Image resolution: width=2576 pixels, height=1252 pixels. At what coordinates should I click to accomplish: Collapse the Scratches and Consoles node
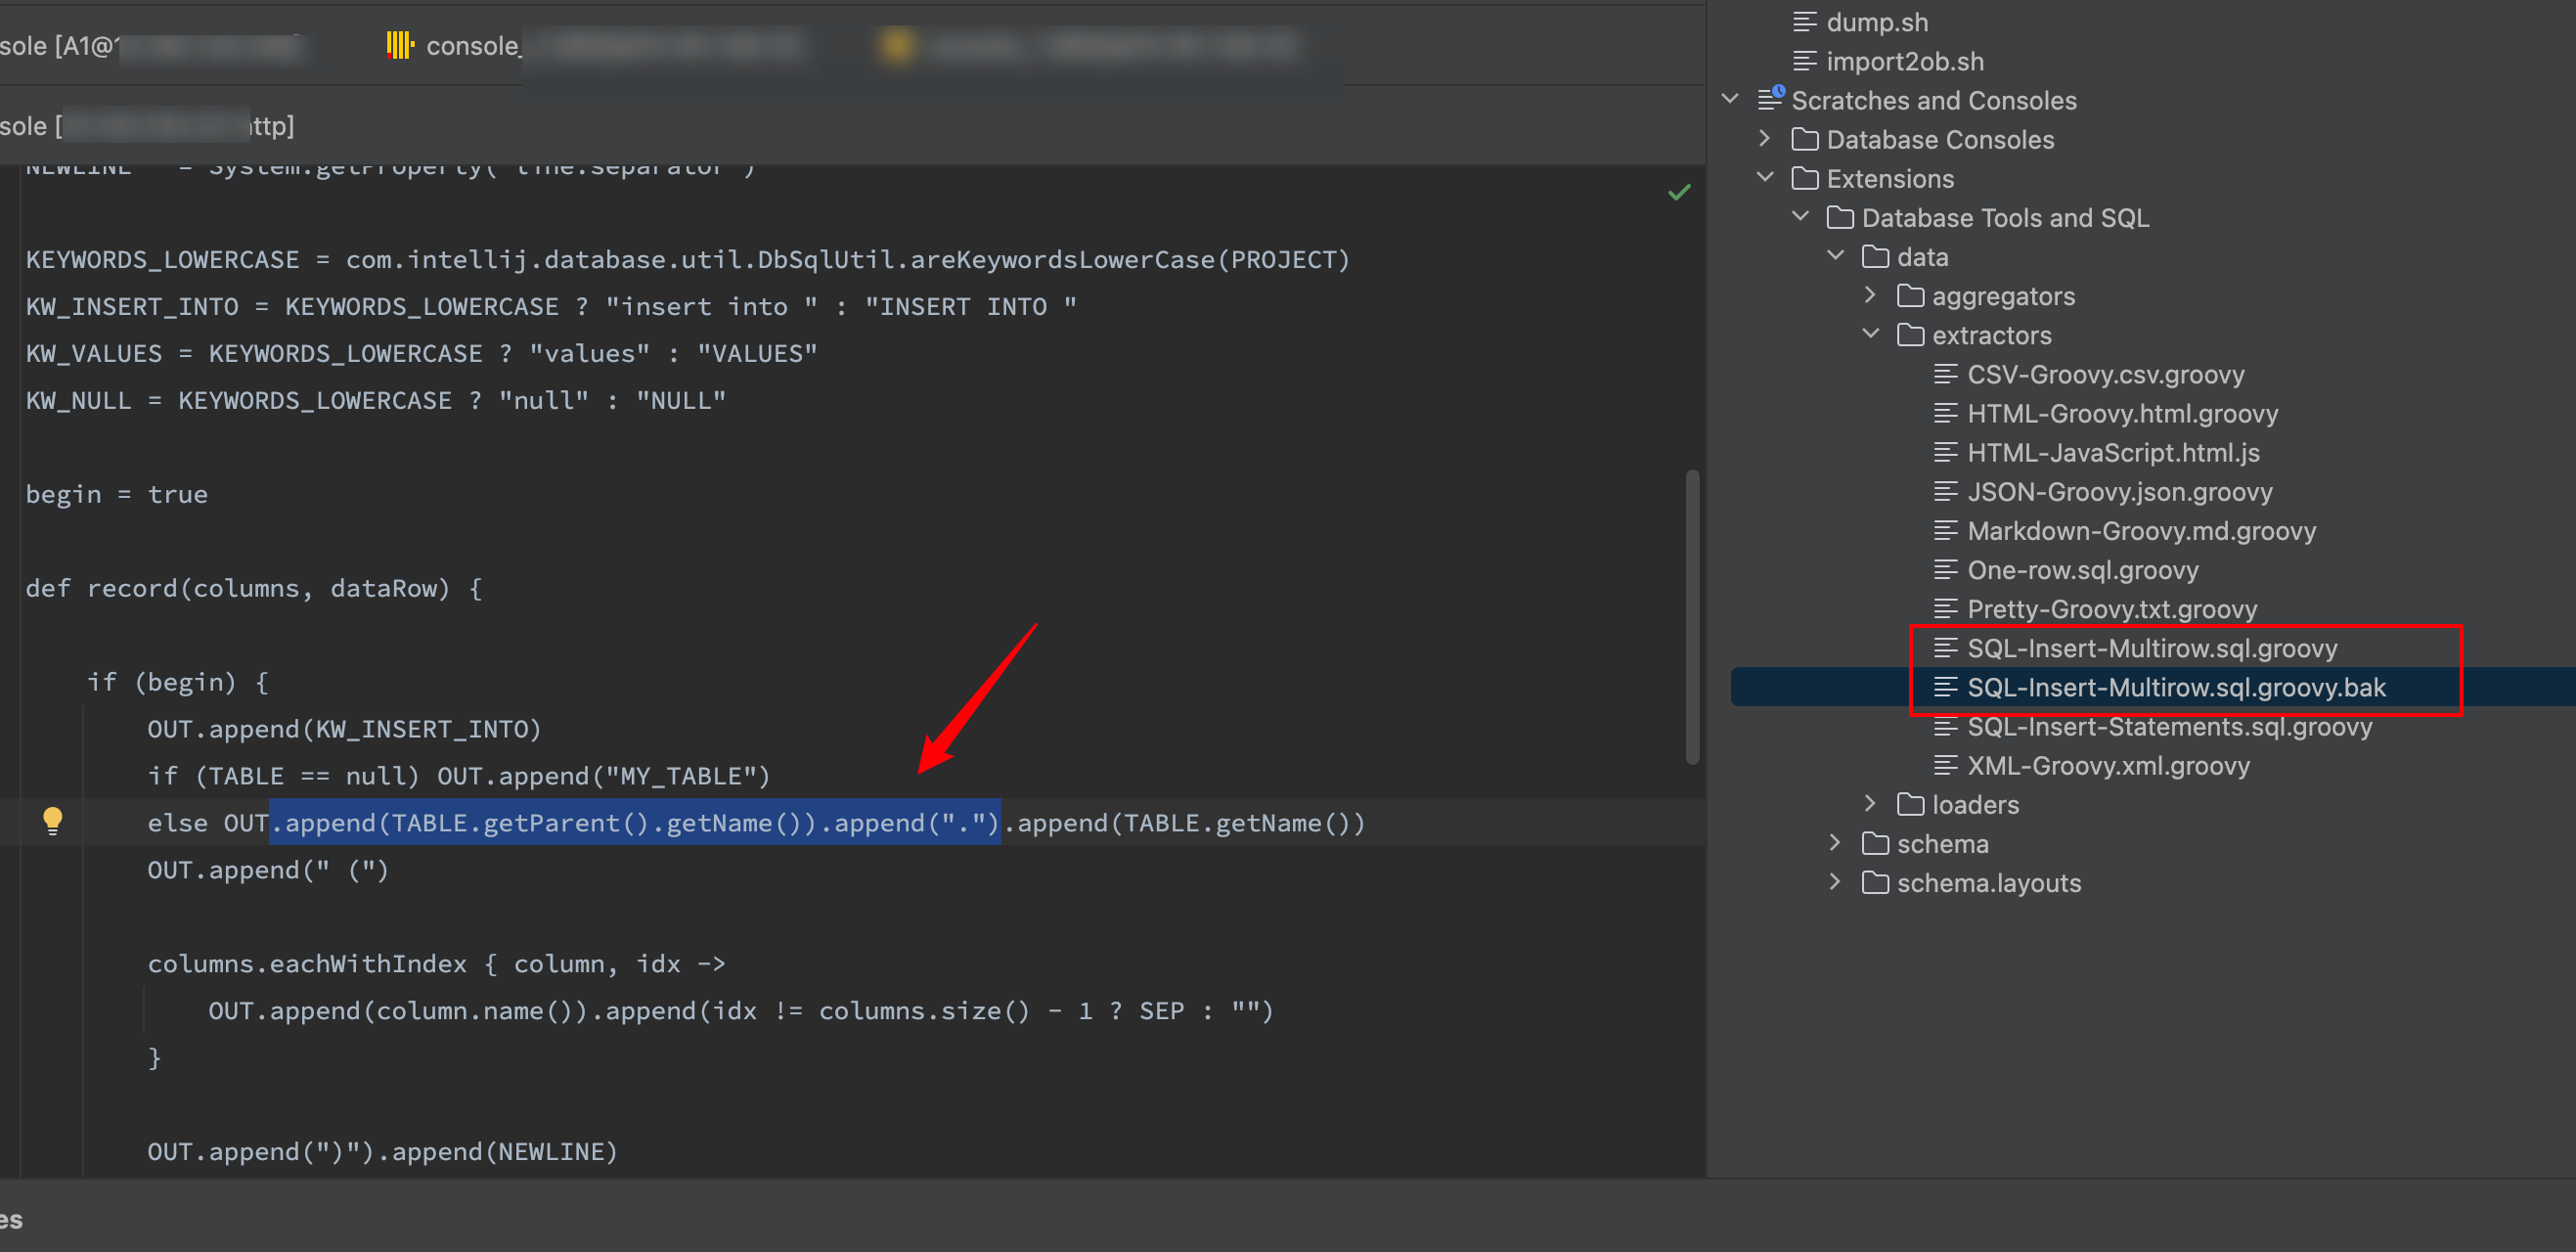point(1730,99)
